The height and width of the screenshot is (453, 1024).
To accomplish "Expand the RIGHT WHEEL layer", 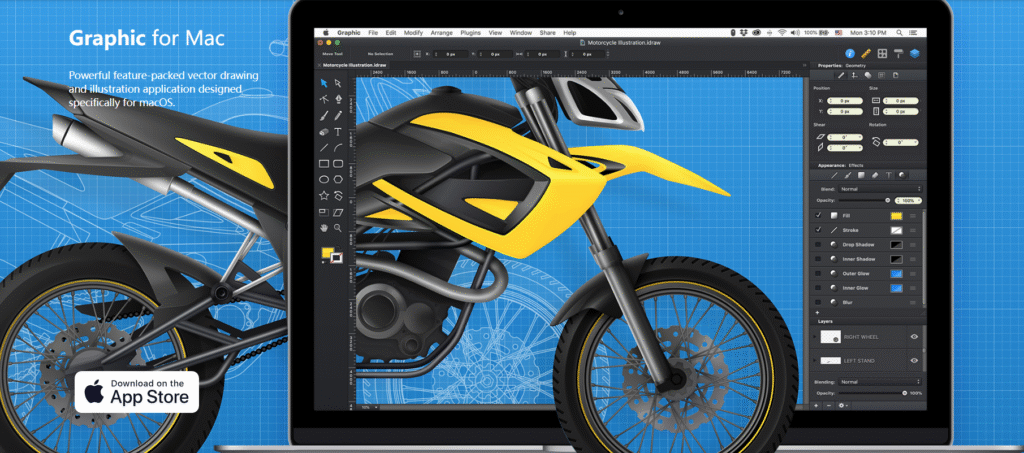I will (x=814, y=337).
